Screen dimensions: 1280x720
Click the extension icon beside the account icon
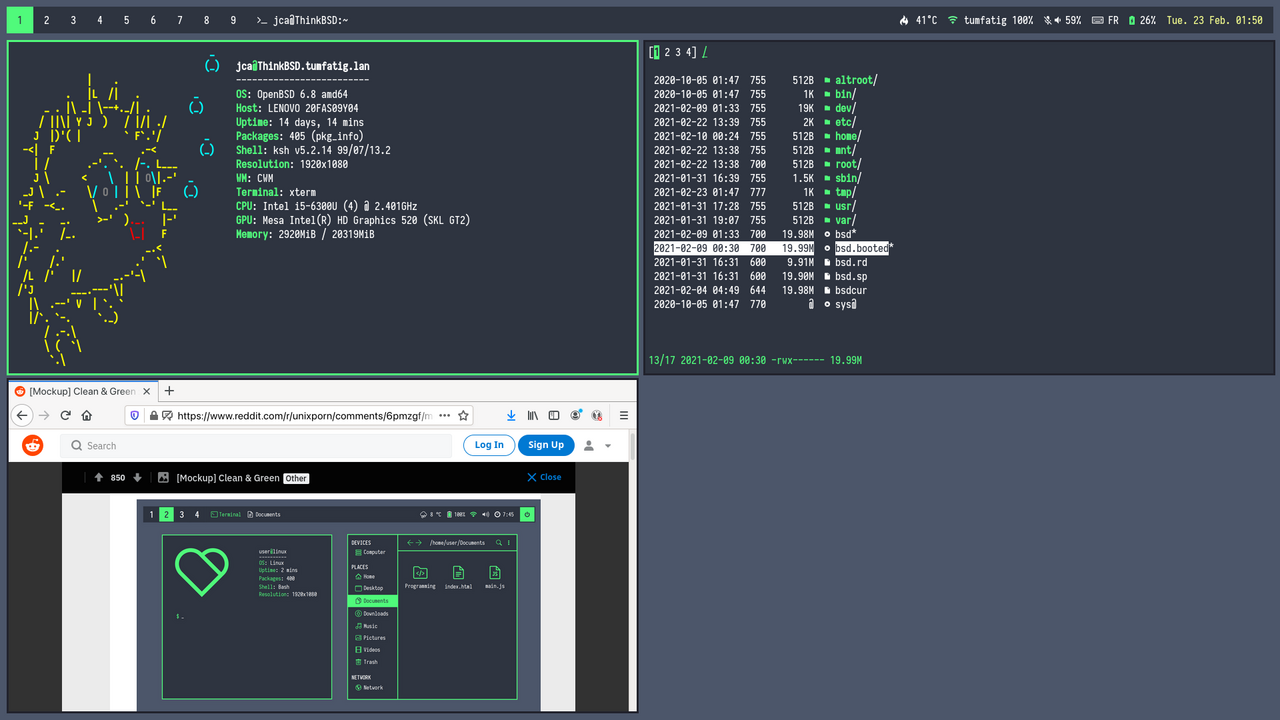pyautogui.click(x=597, y=415)
